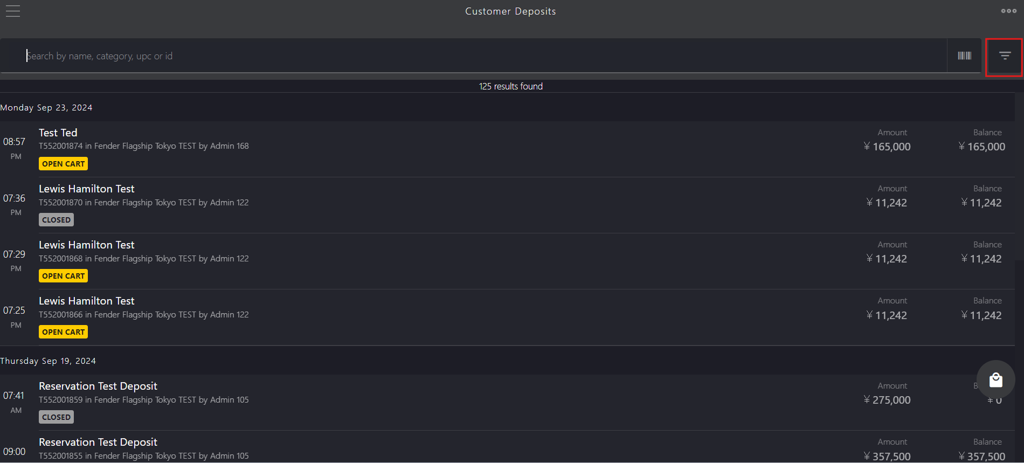Image resolution: width=1024 pixels, height=463 pixels.
Task: Click the Thursday Sep 19, 2024 date header
Action: [48, 360]
